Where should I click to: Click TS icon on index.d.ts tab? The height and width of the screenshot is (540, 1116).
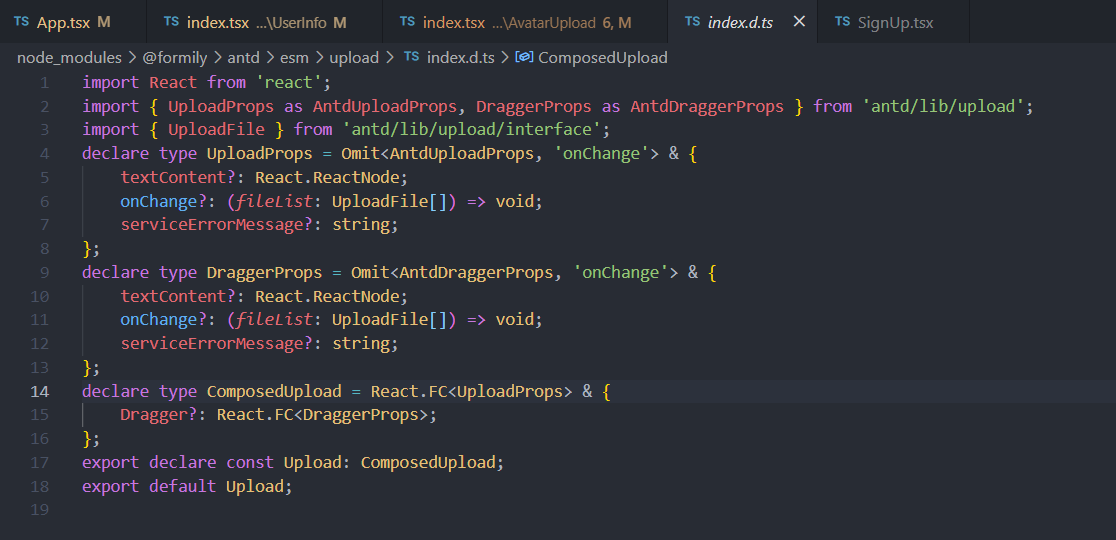tap(693, 21)
